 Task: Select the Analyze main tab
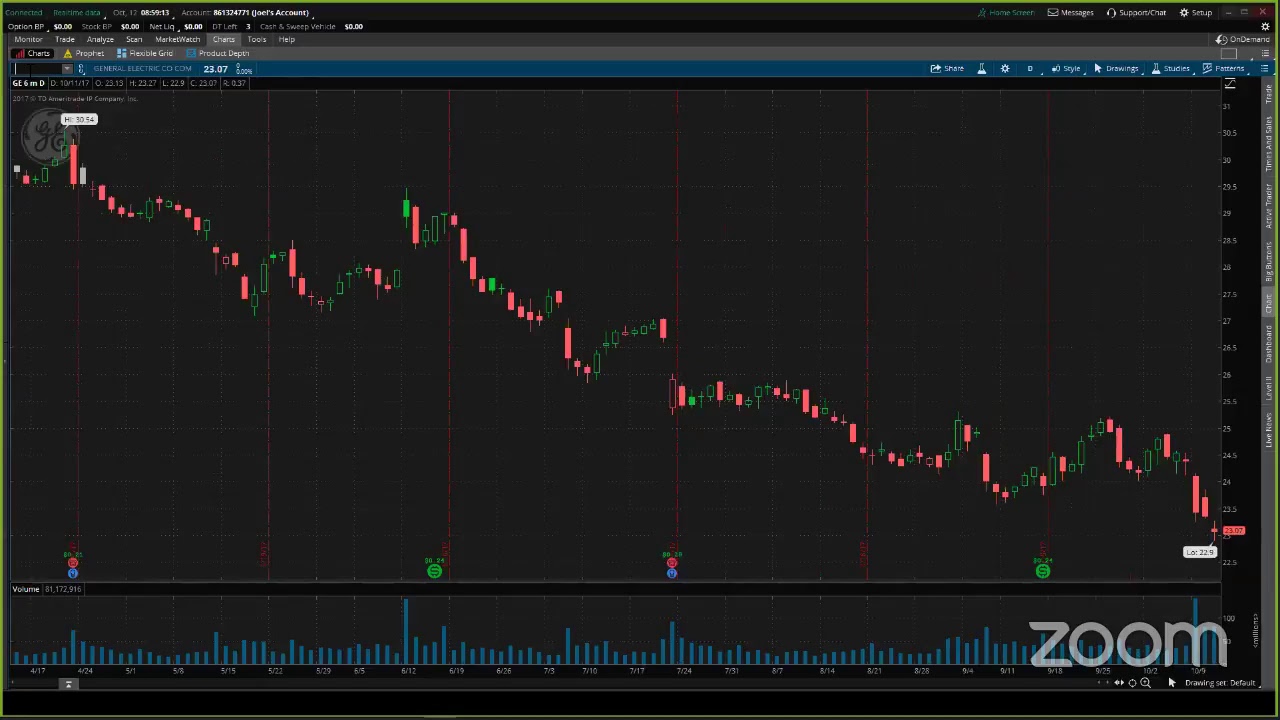(100, 39)
